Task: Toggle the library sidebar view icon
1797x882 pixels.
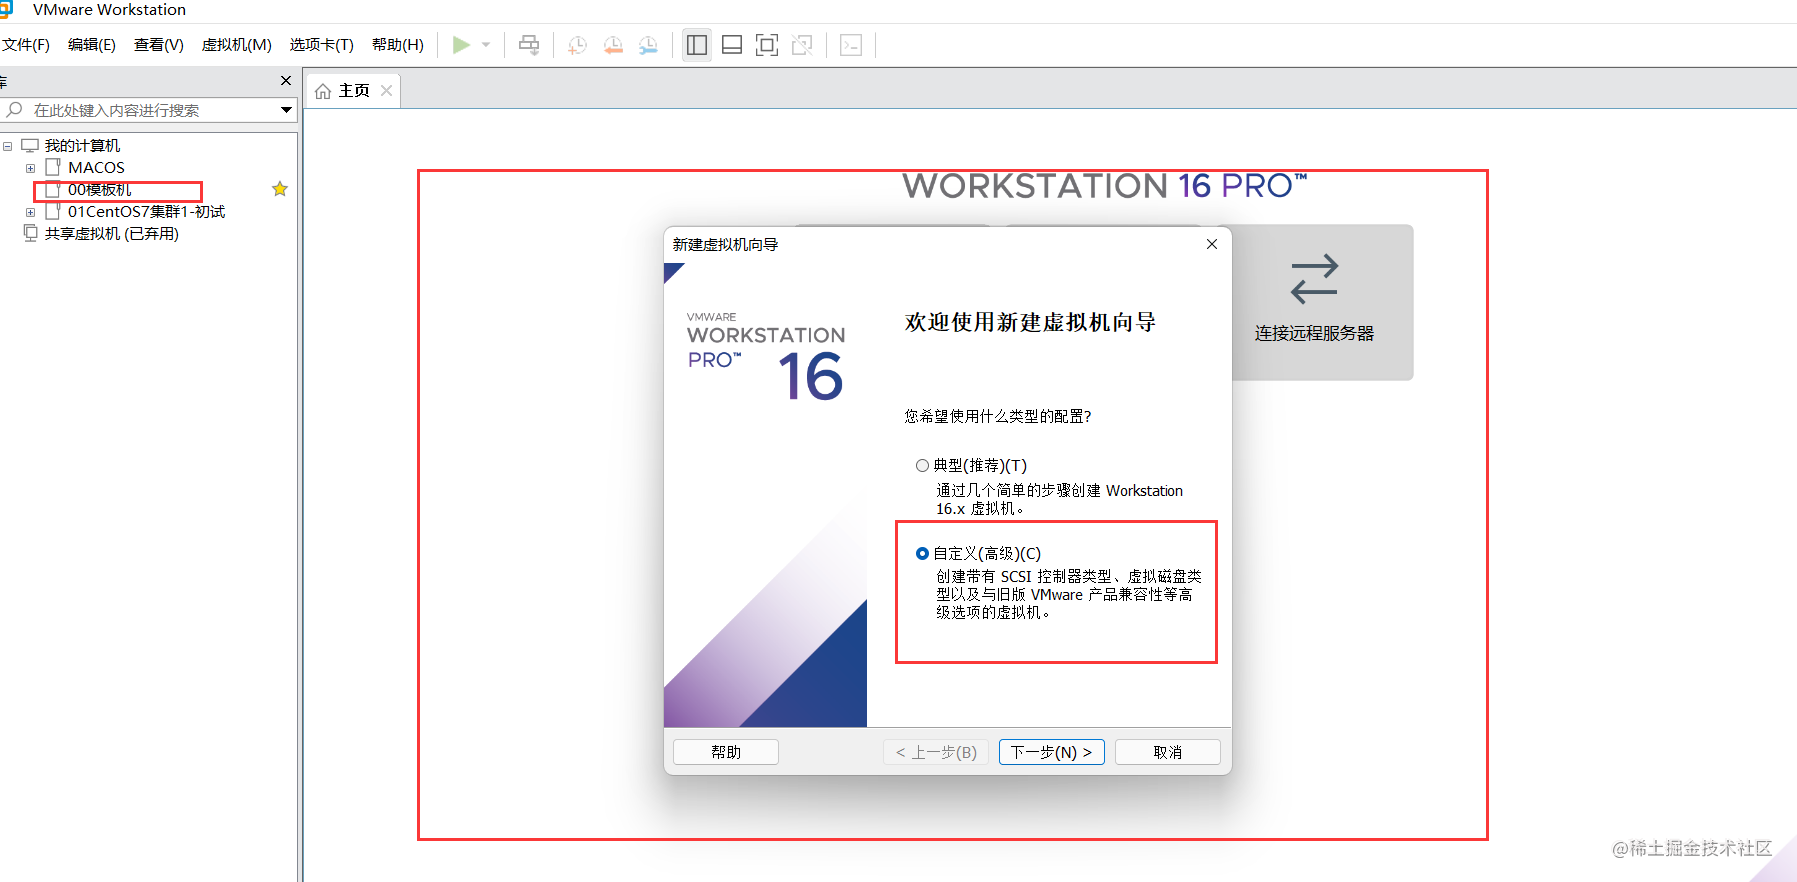Action: [697, 45]
